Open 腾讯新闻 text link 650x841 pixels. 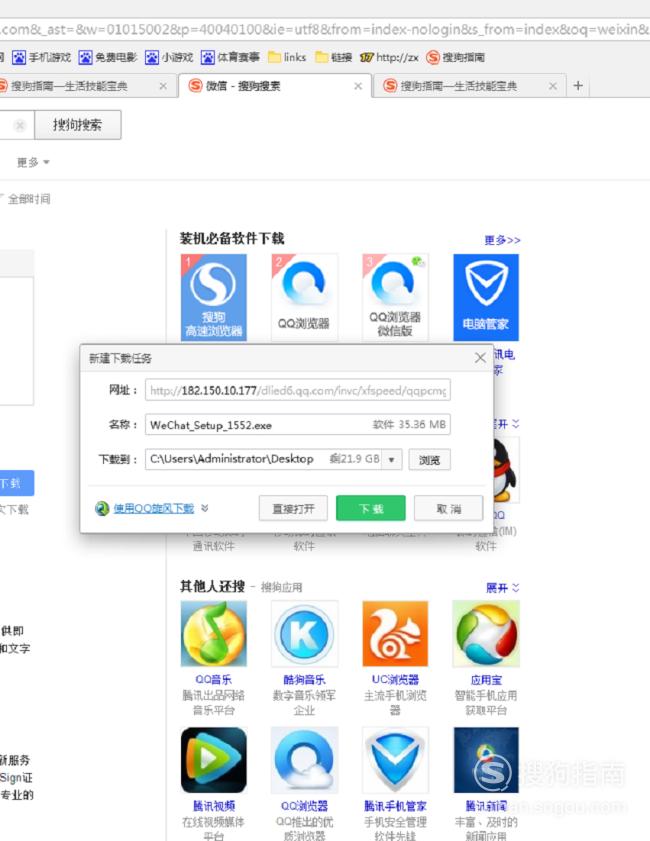486,806
